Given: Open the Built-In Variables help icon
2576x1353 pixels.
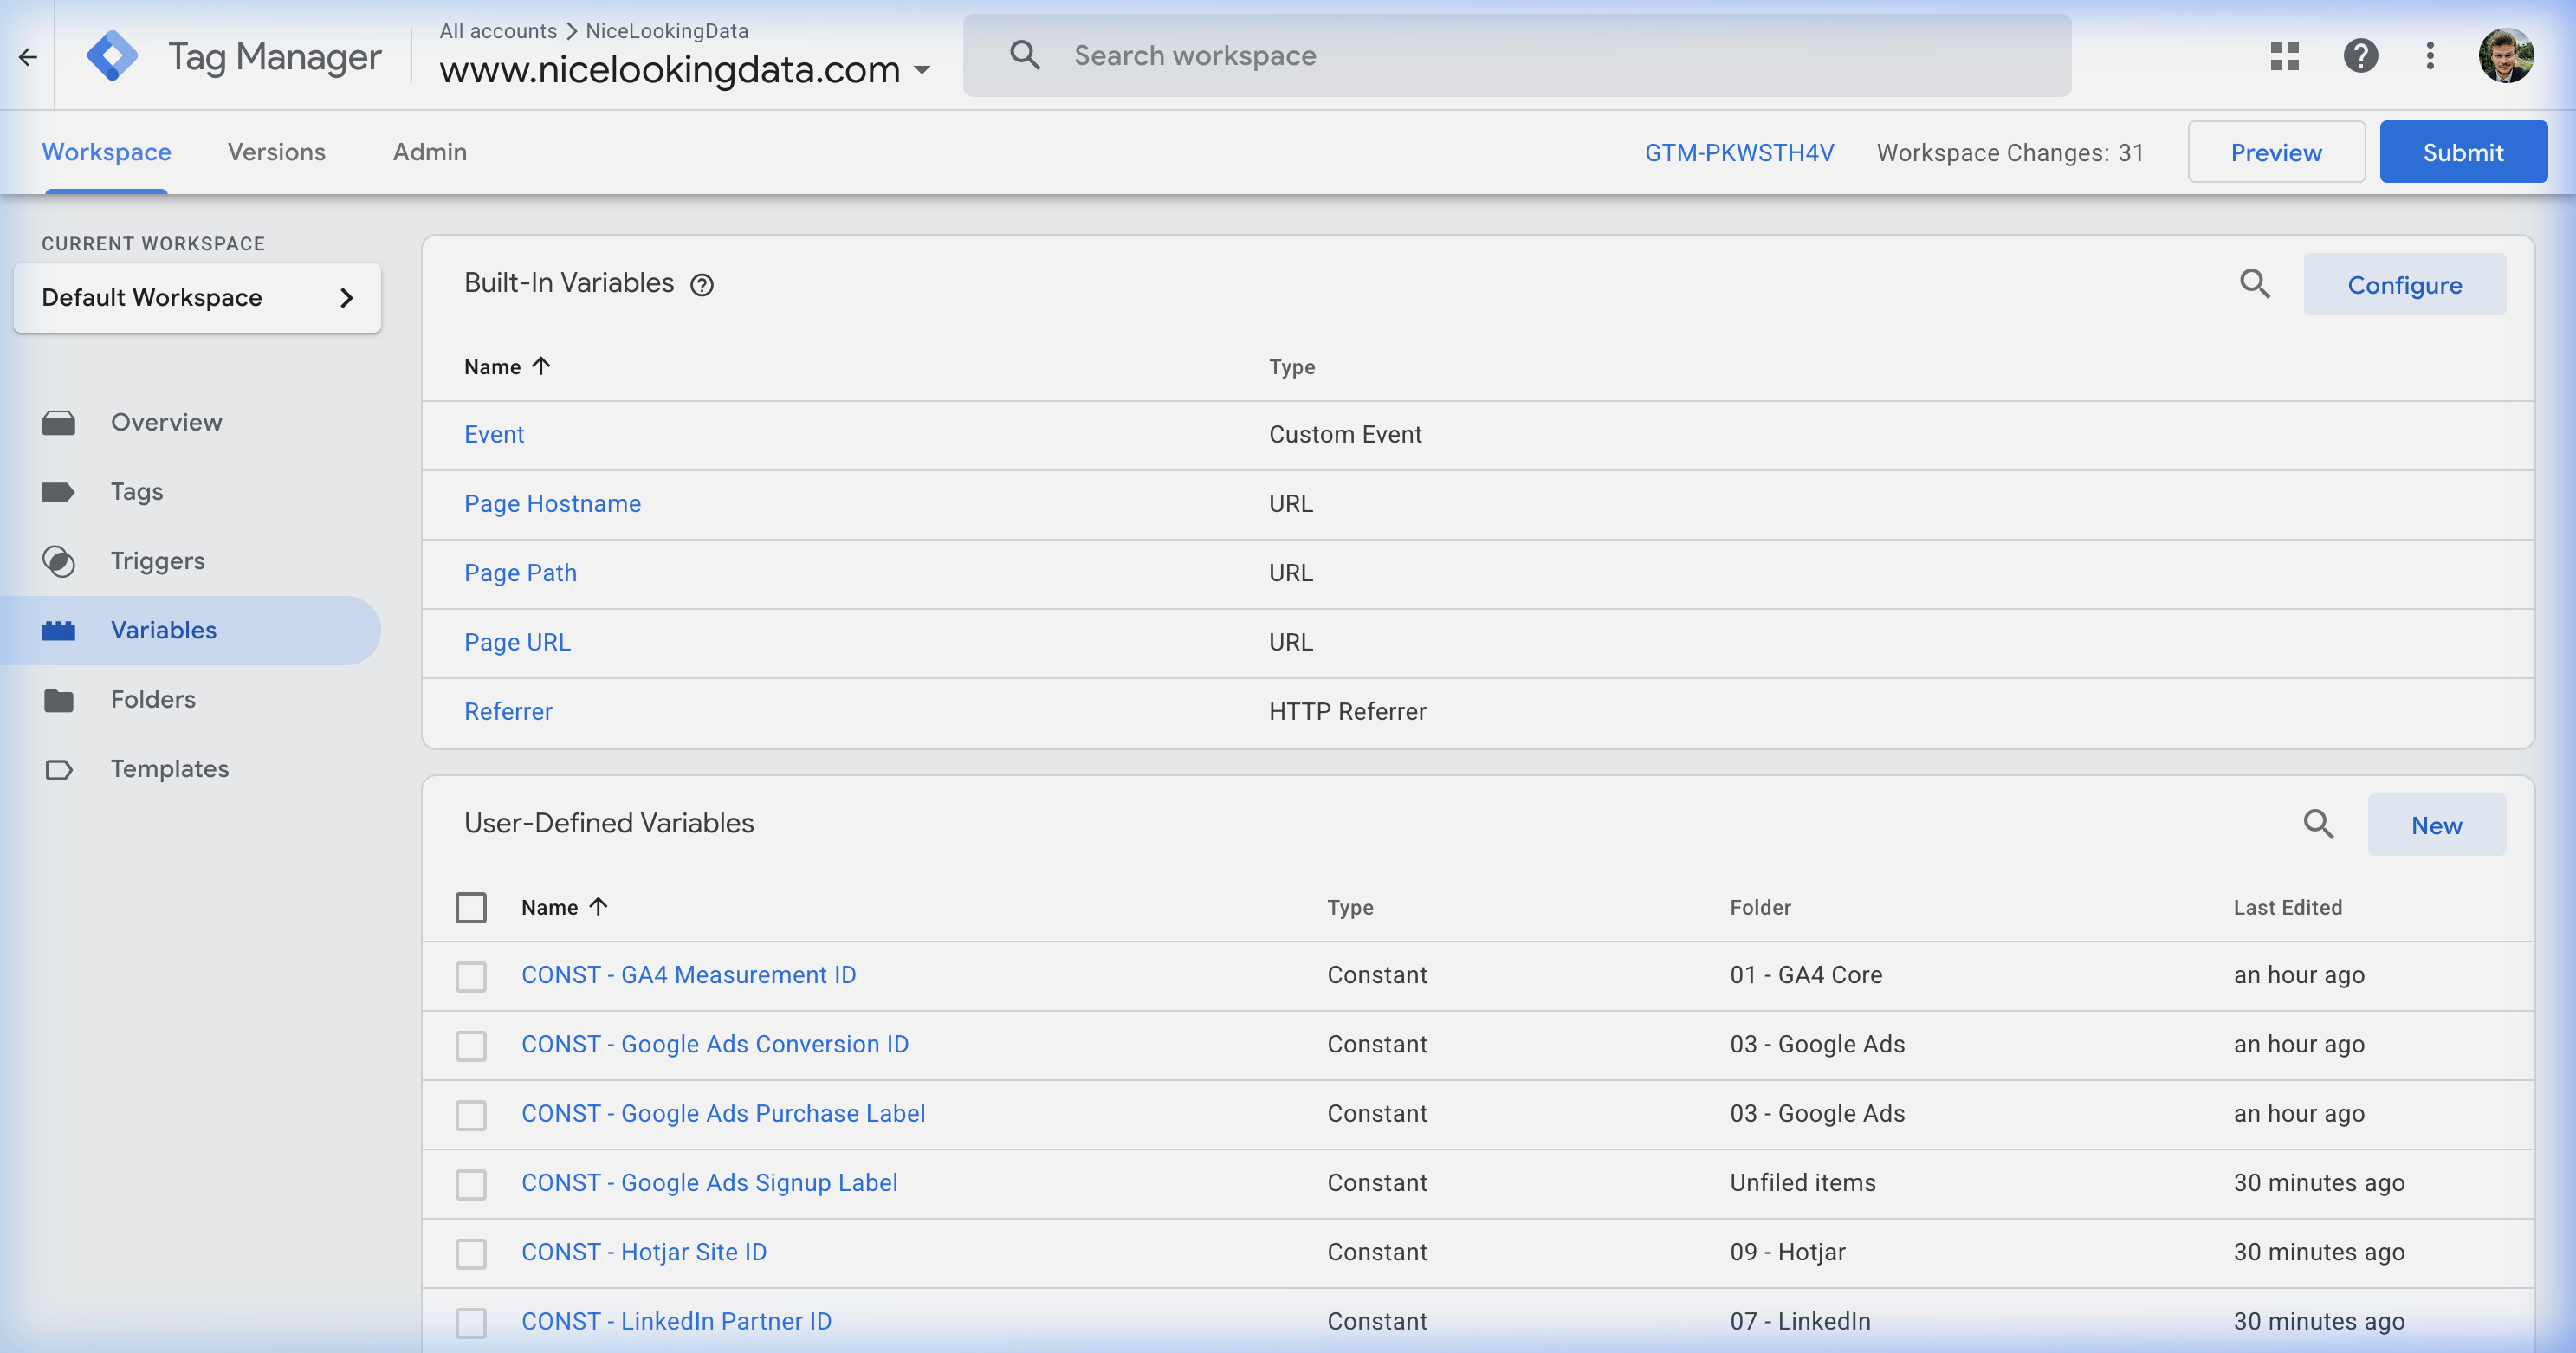Looking at the screenshot, I should tap(703, 285).
